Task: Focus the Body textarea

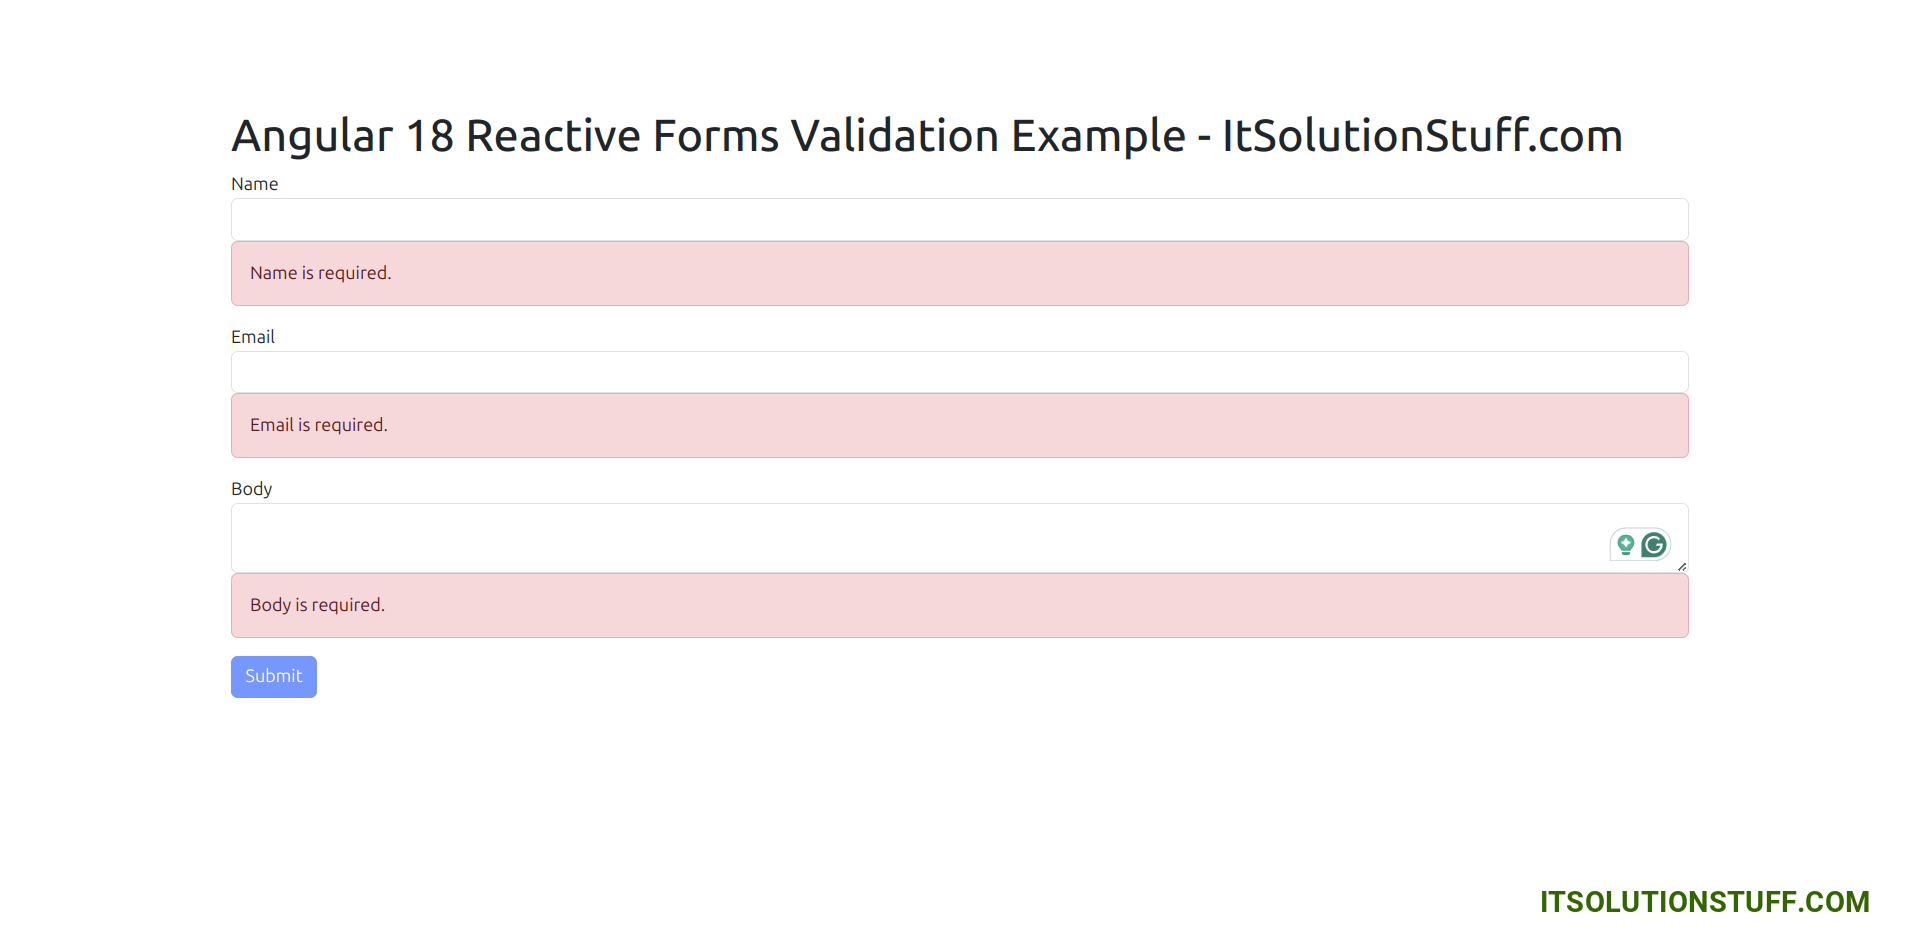Action: pos(900,538)
